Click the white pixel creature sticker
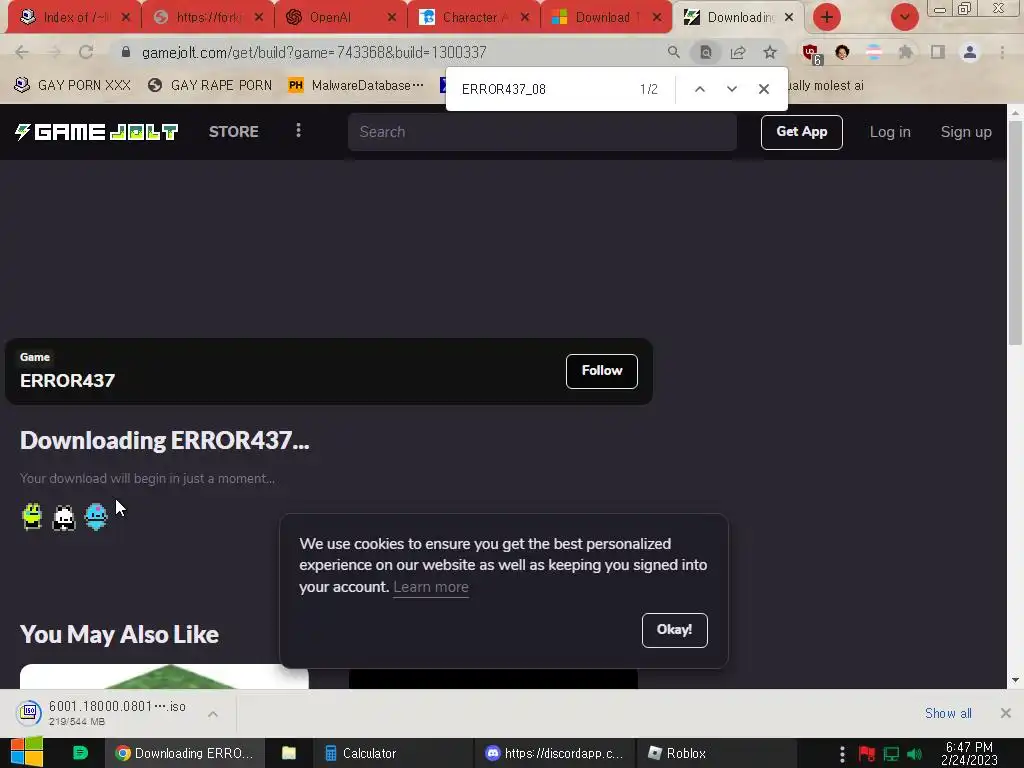 point(64,518)
